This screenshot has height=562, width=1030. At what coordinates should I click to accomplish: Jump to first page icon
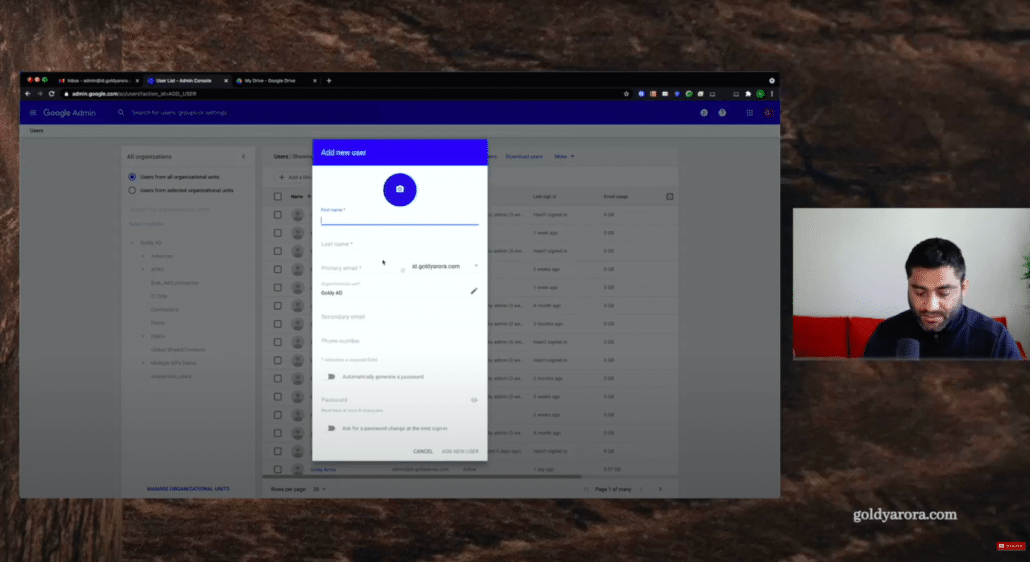(x=586, y=489)
